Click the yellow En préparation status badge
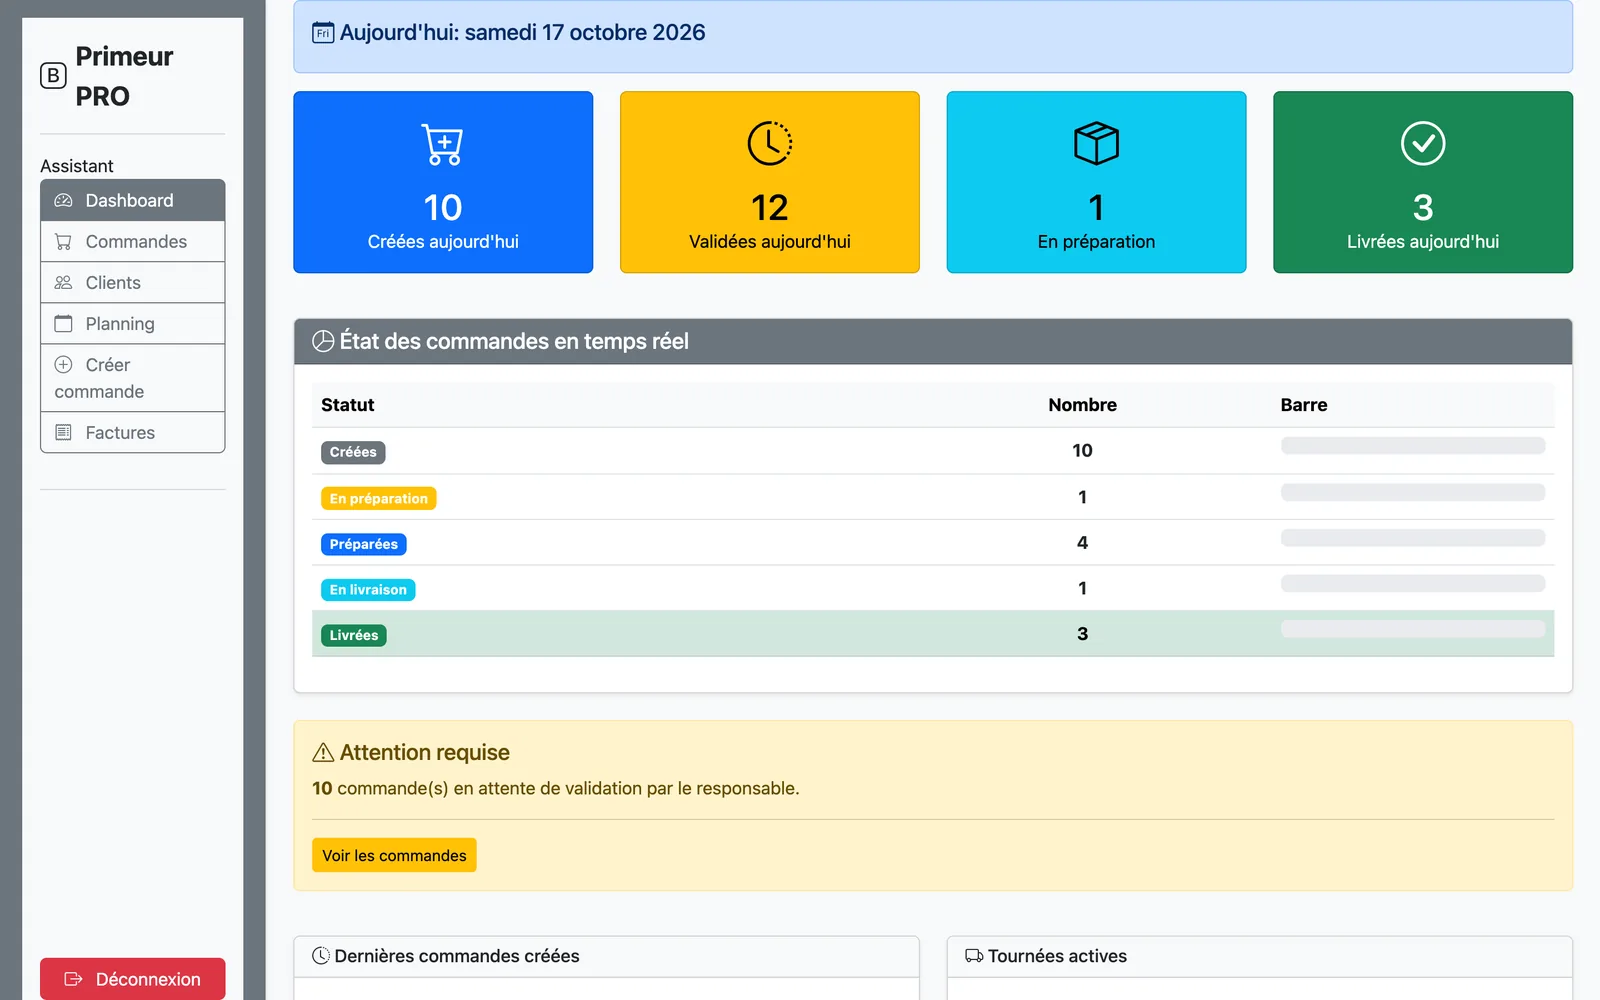Viewport: 1600px width, 1000px height. pos(379,498)
